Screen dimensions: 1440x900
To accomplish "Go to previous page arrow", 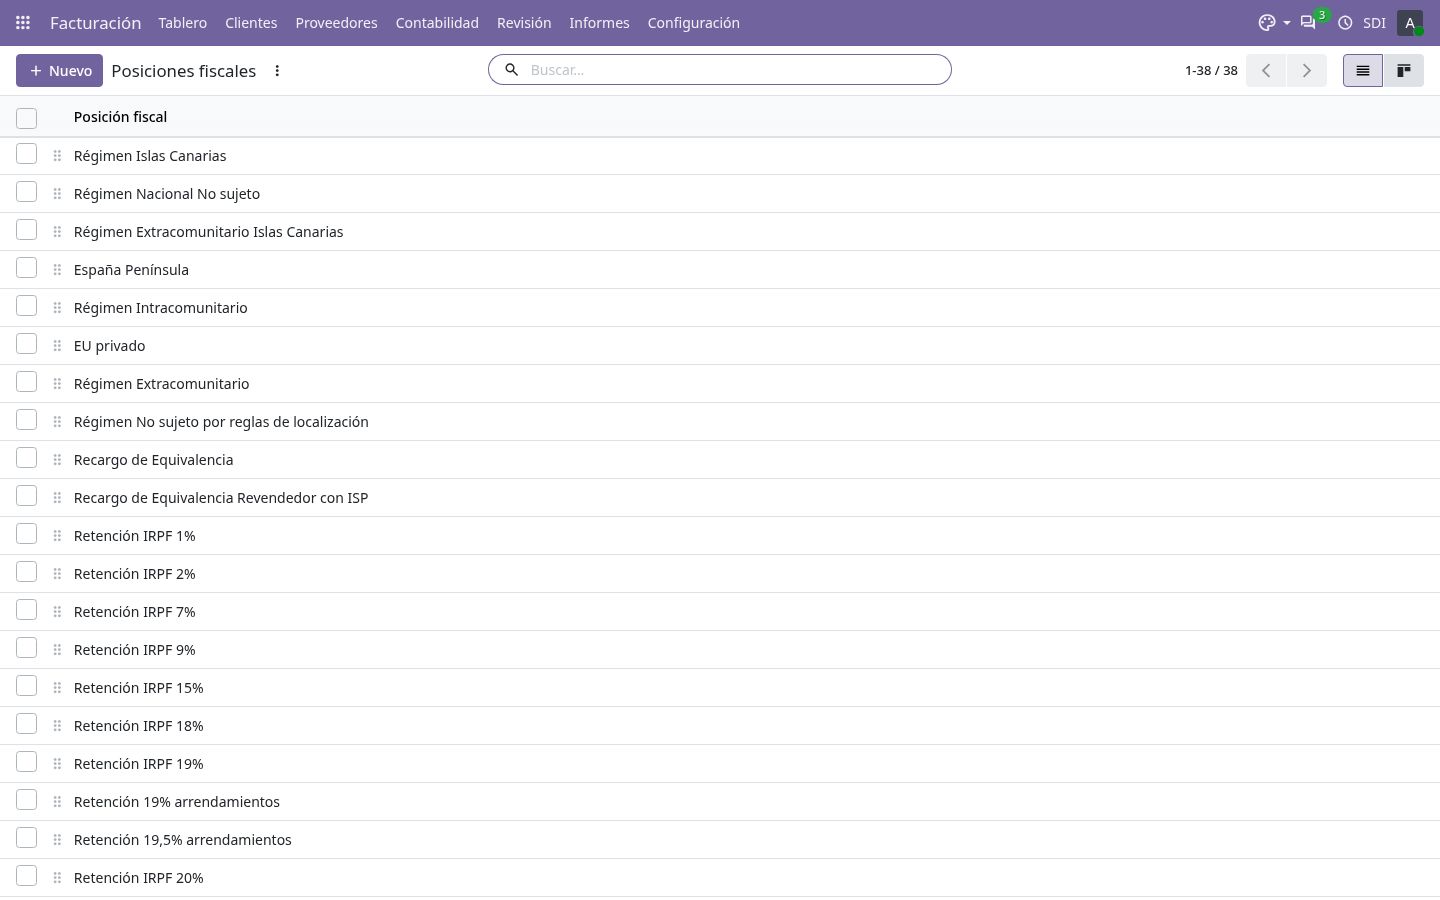I will pos(1266,70).
